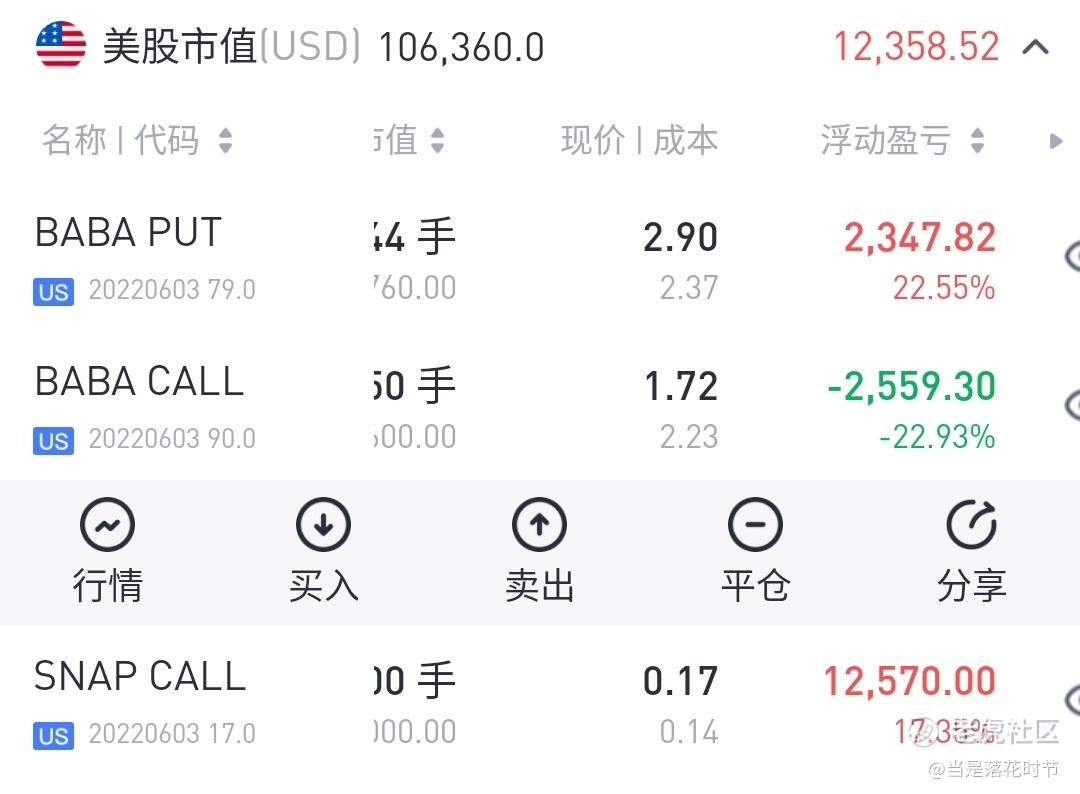Click the US flag icon

tap(61, 45)
